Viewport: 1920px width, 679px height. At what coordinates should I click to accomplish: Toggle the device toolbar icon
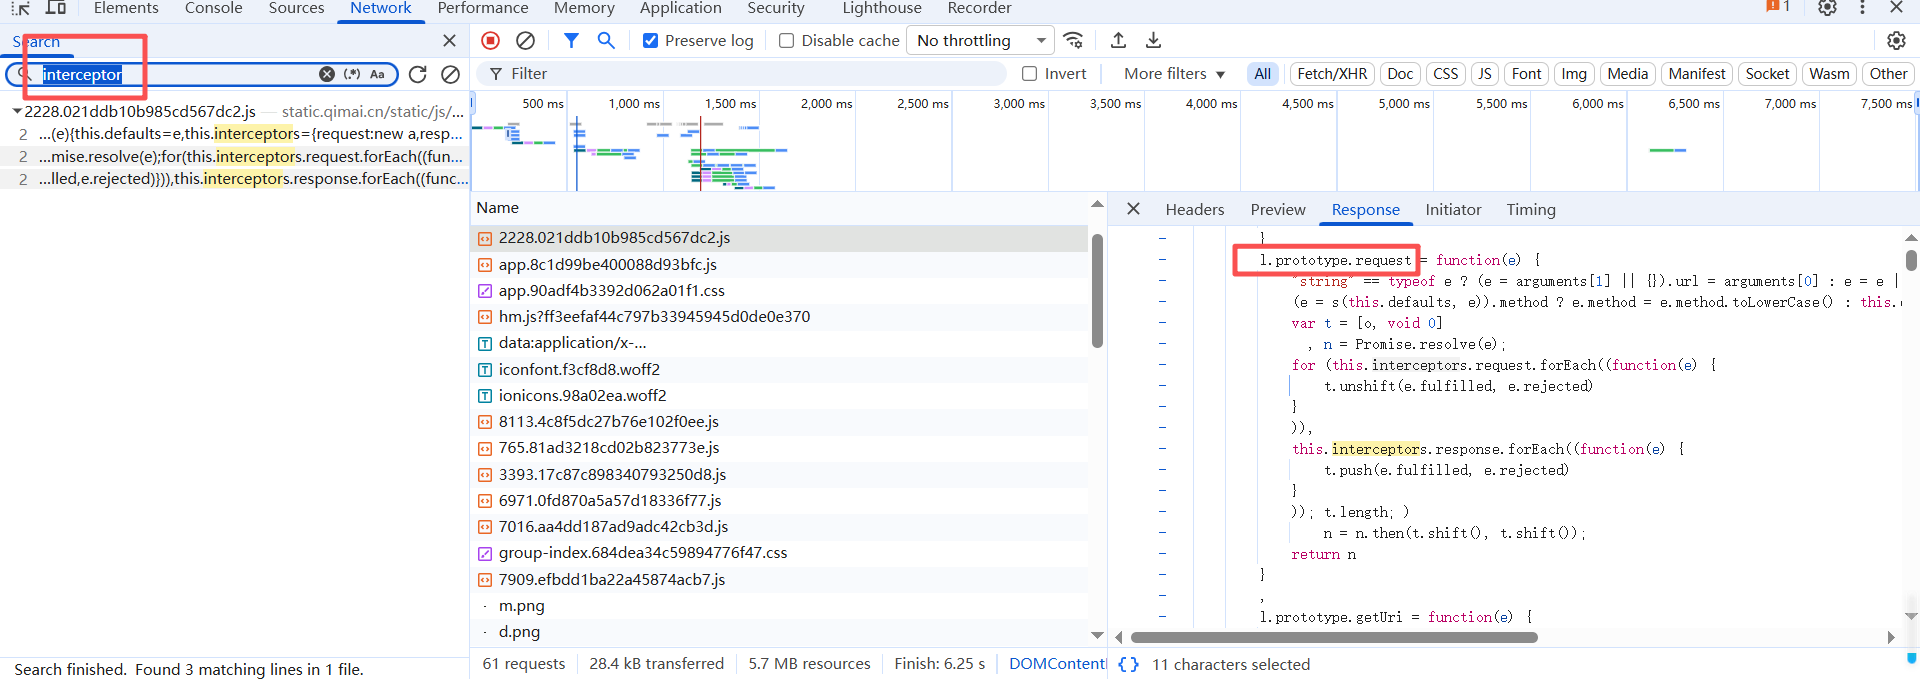(x=56, y=8)
